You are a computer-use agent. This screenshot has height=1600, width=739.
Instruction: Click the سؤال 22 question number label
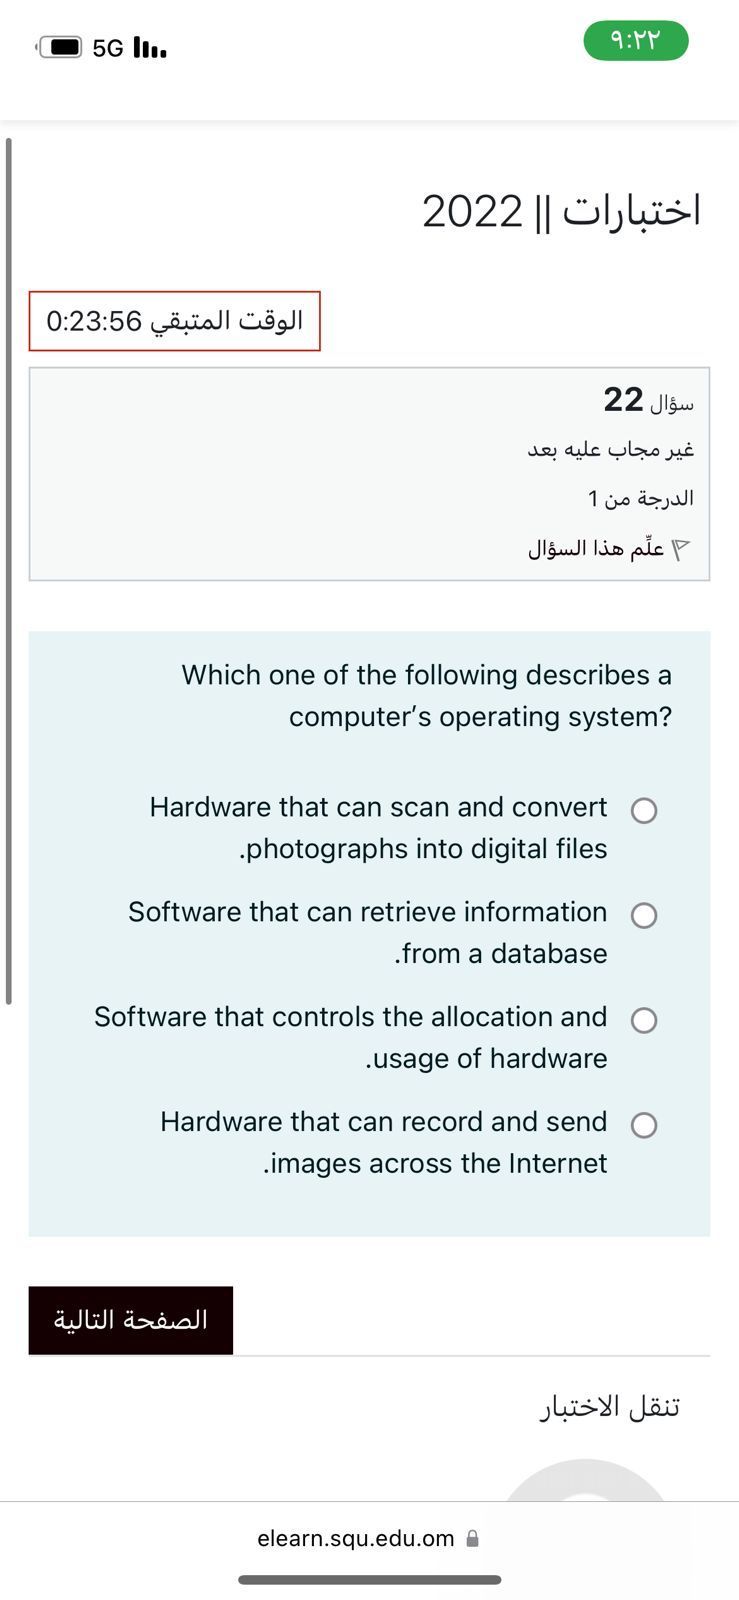648,400
